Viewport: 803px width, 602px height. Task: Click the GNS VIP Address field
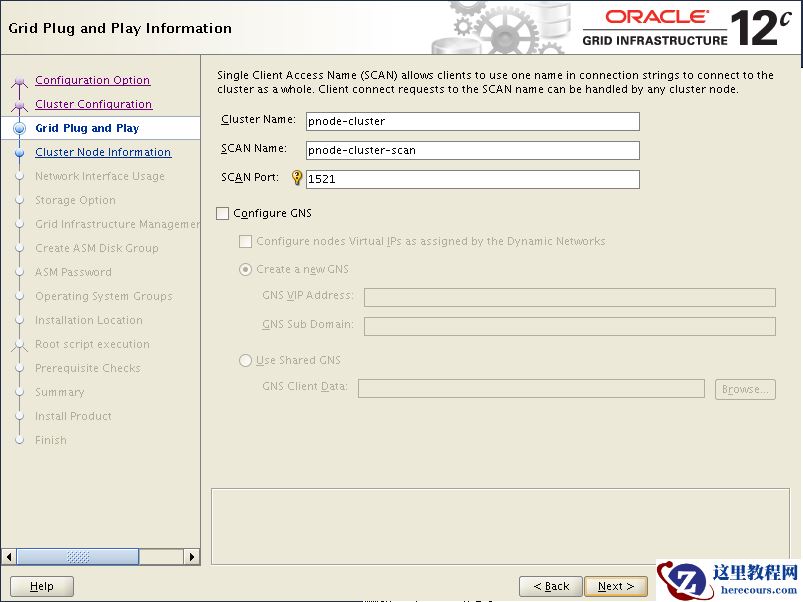pos(570,297)
